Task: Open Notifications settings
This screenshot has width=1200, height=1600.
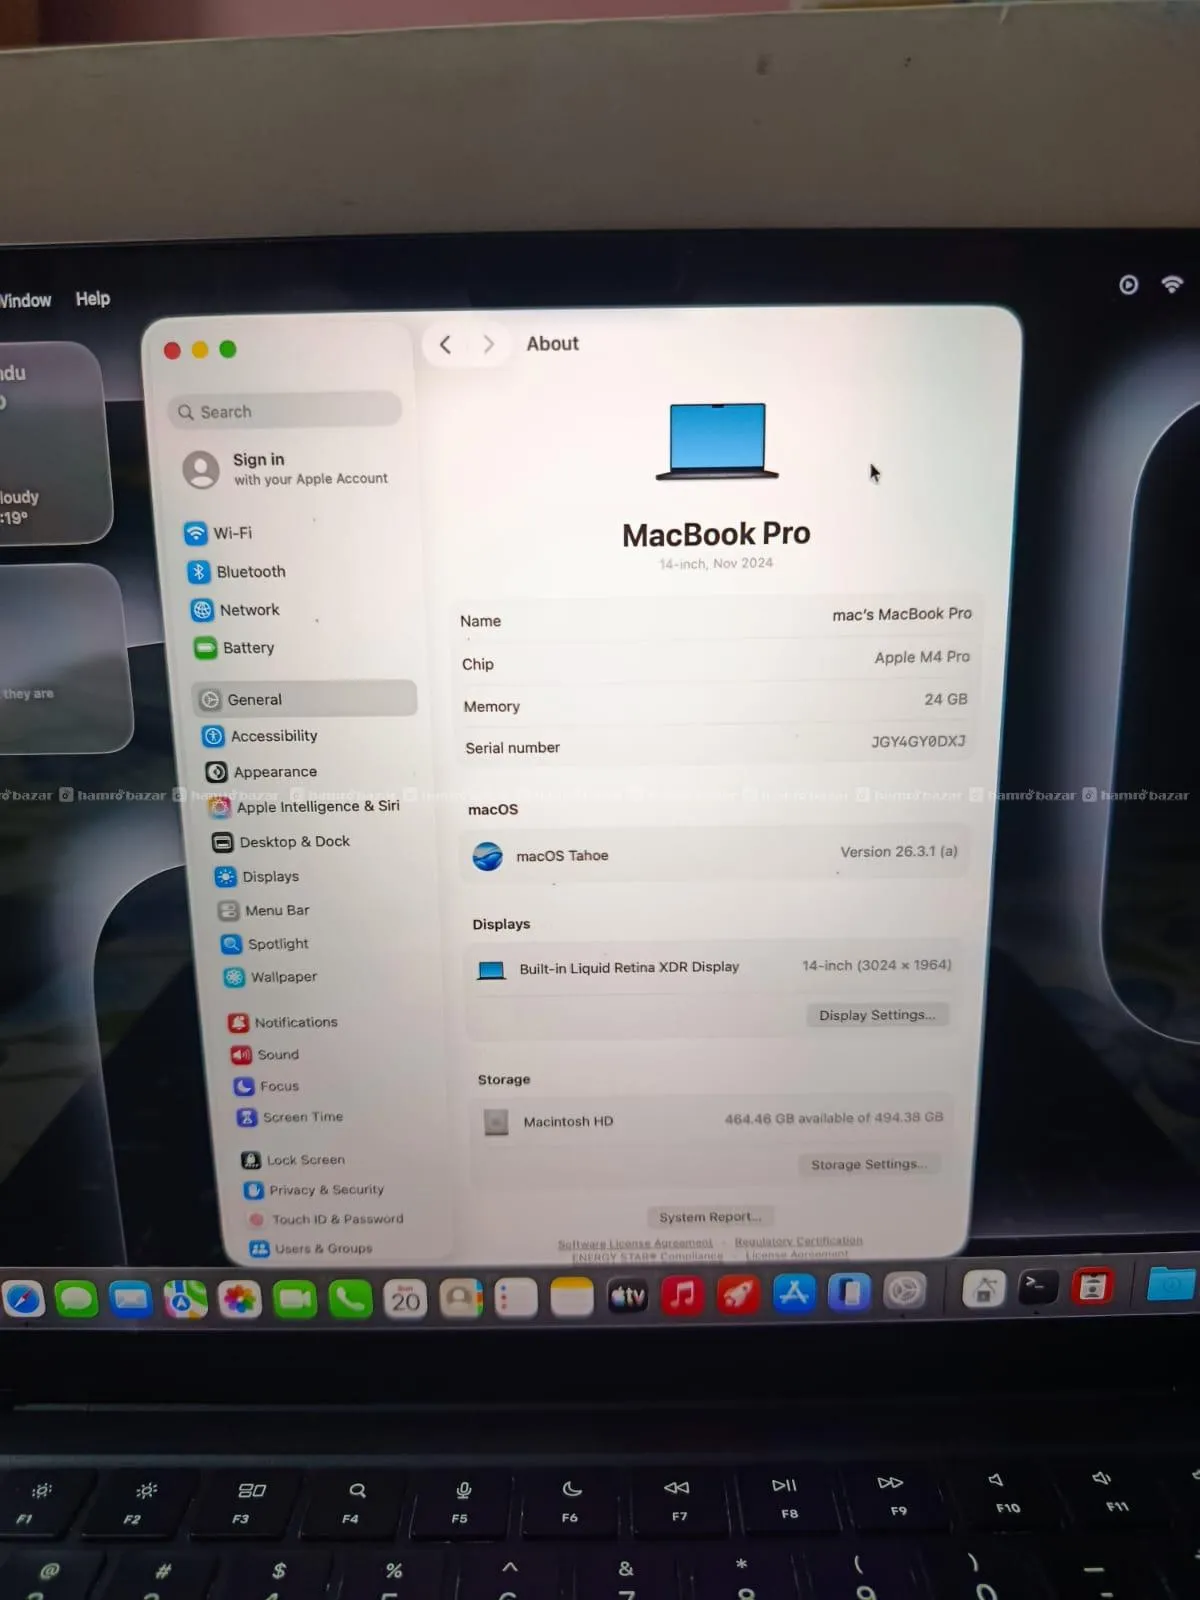Action: 283,1022
